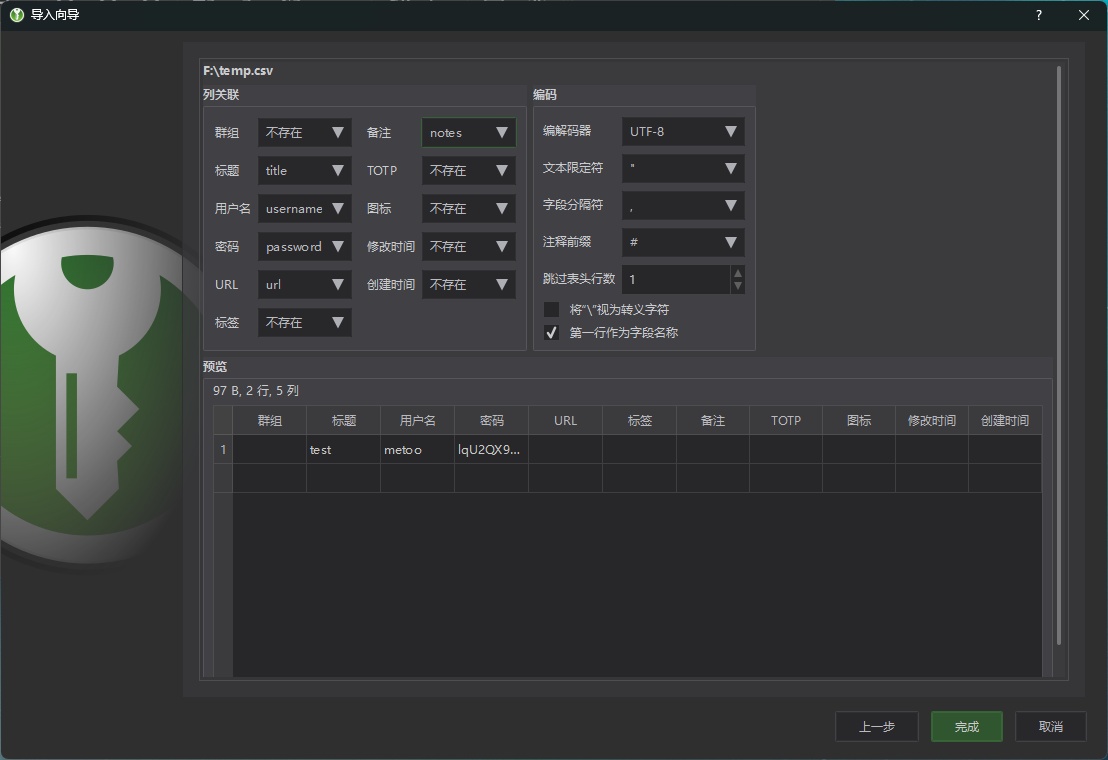Open the 文本限定符 dropdown

point(683,168)
